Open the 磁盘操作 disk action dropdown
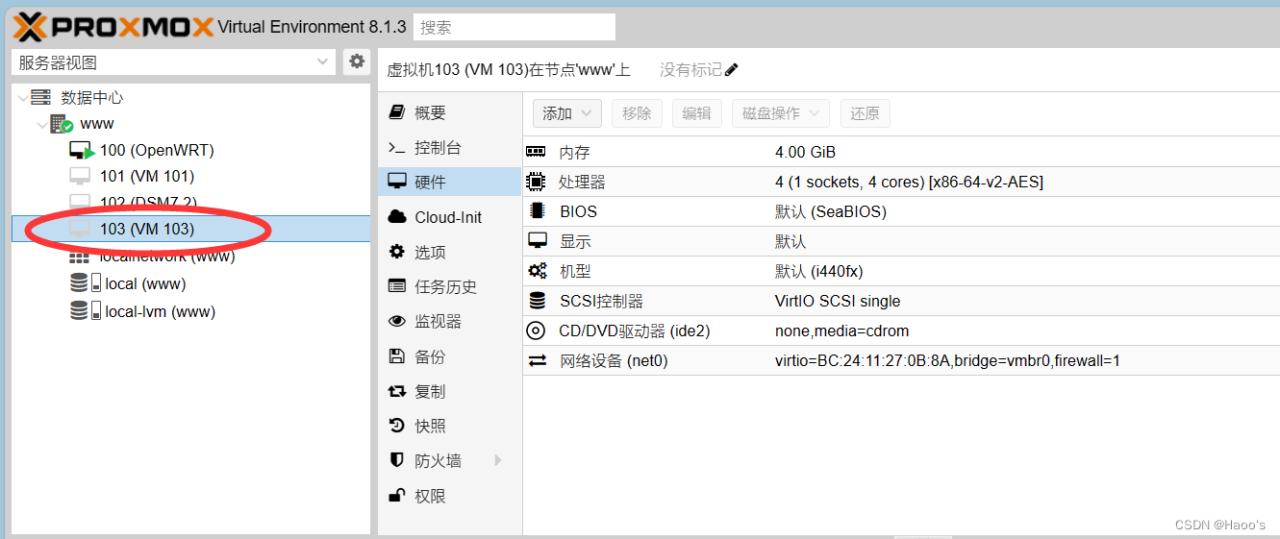The width and height of the screenshot is (1280, 539). (x=781, y=113)
